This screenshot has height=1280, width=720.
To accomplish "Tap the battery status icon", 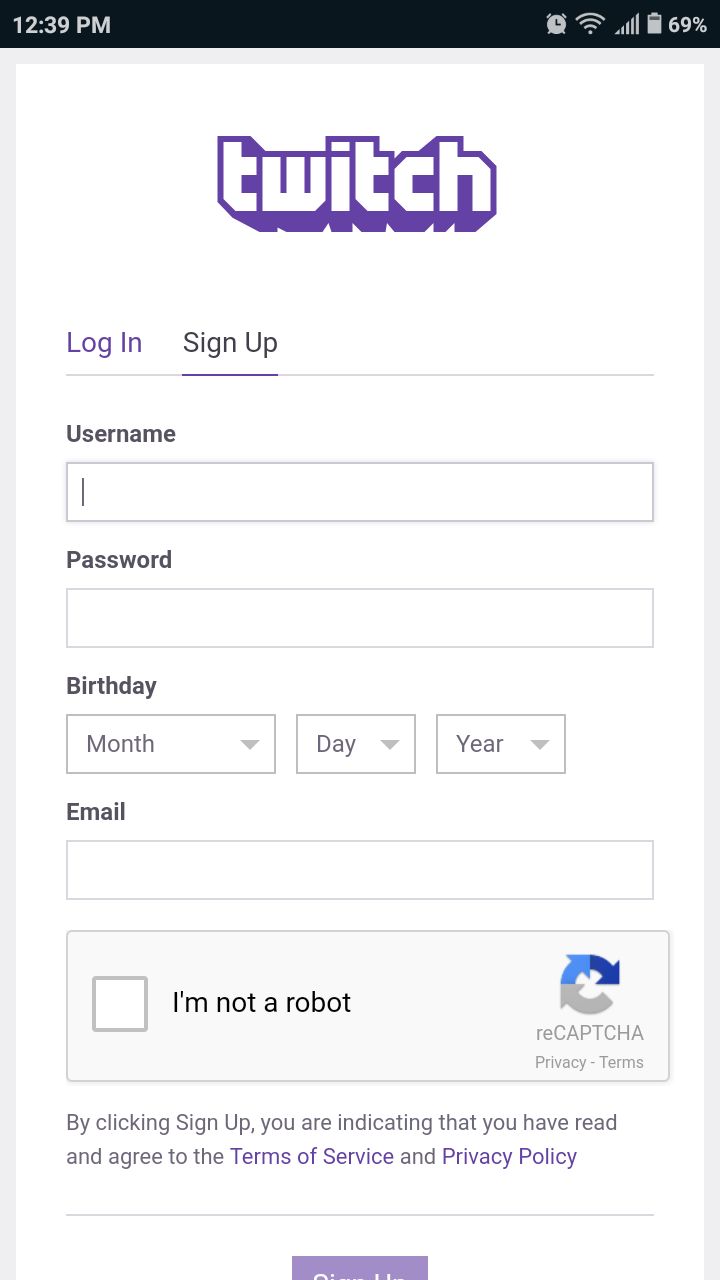I will [x=654, y=23].
